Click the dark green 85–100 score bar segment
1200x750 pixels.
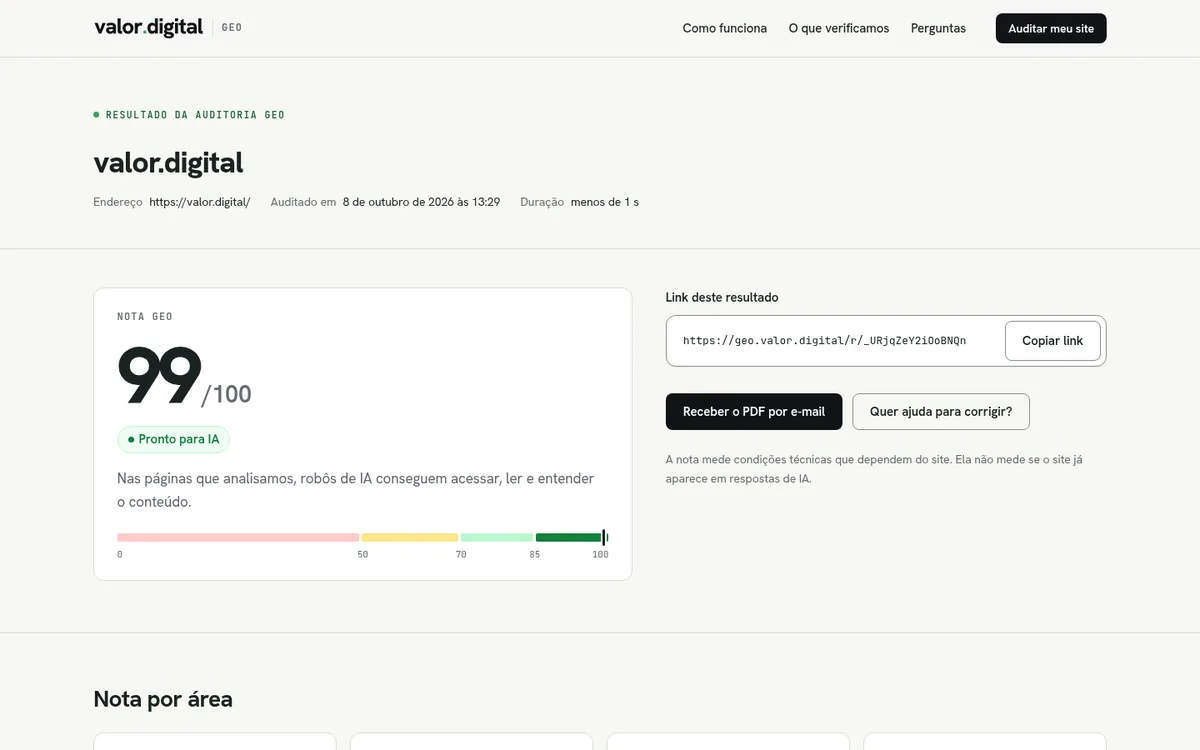pyautogui.click(x=571, y=538)
